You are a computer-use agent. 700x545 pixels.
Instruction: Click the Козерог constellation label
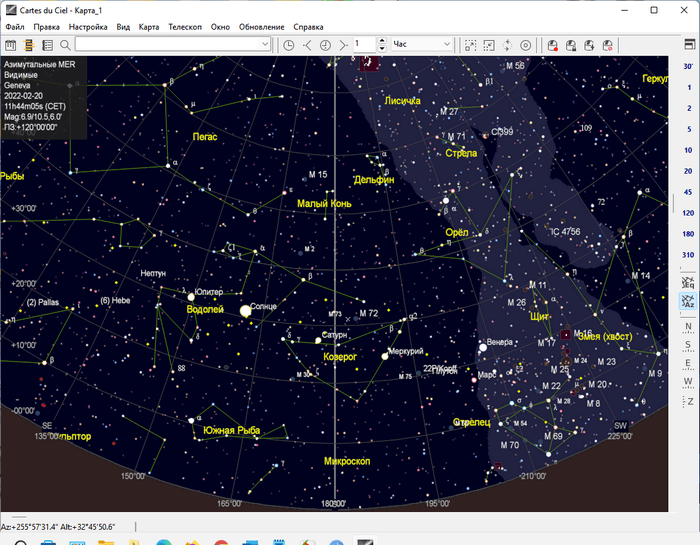340,356
